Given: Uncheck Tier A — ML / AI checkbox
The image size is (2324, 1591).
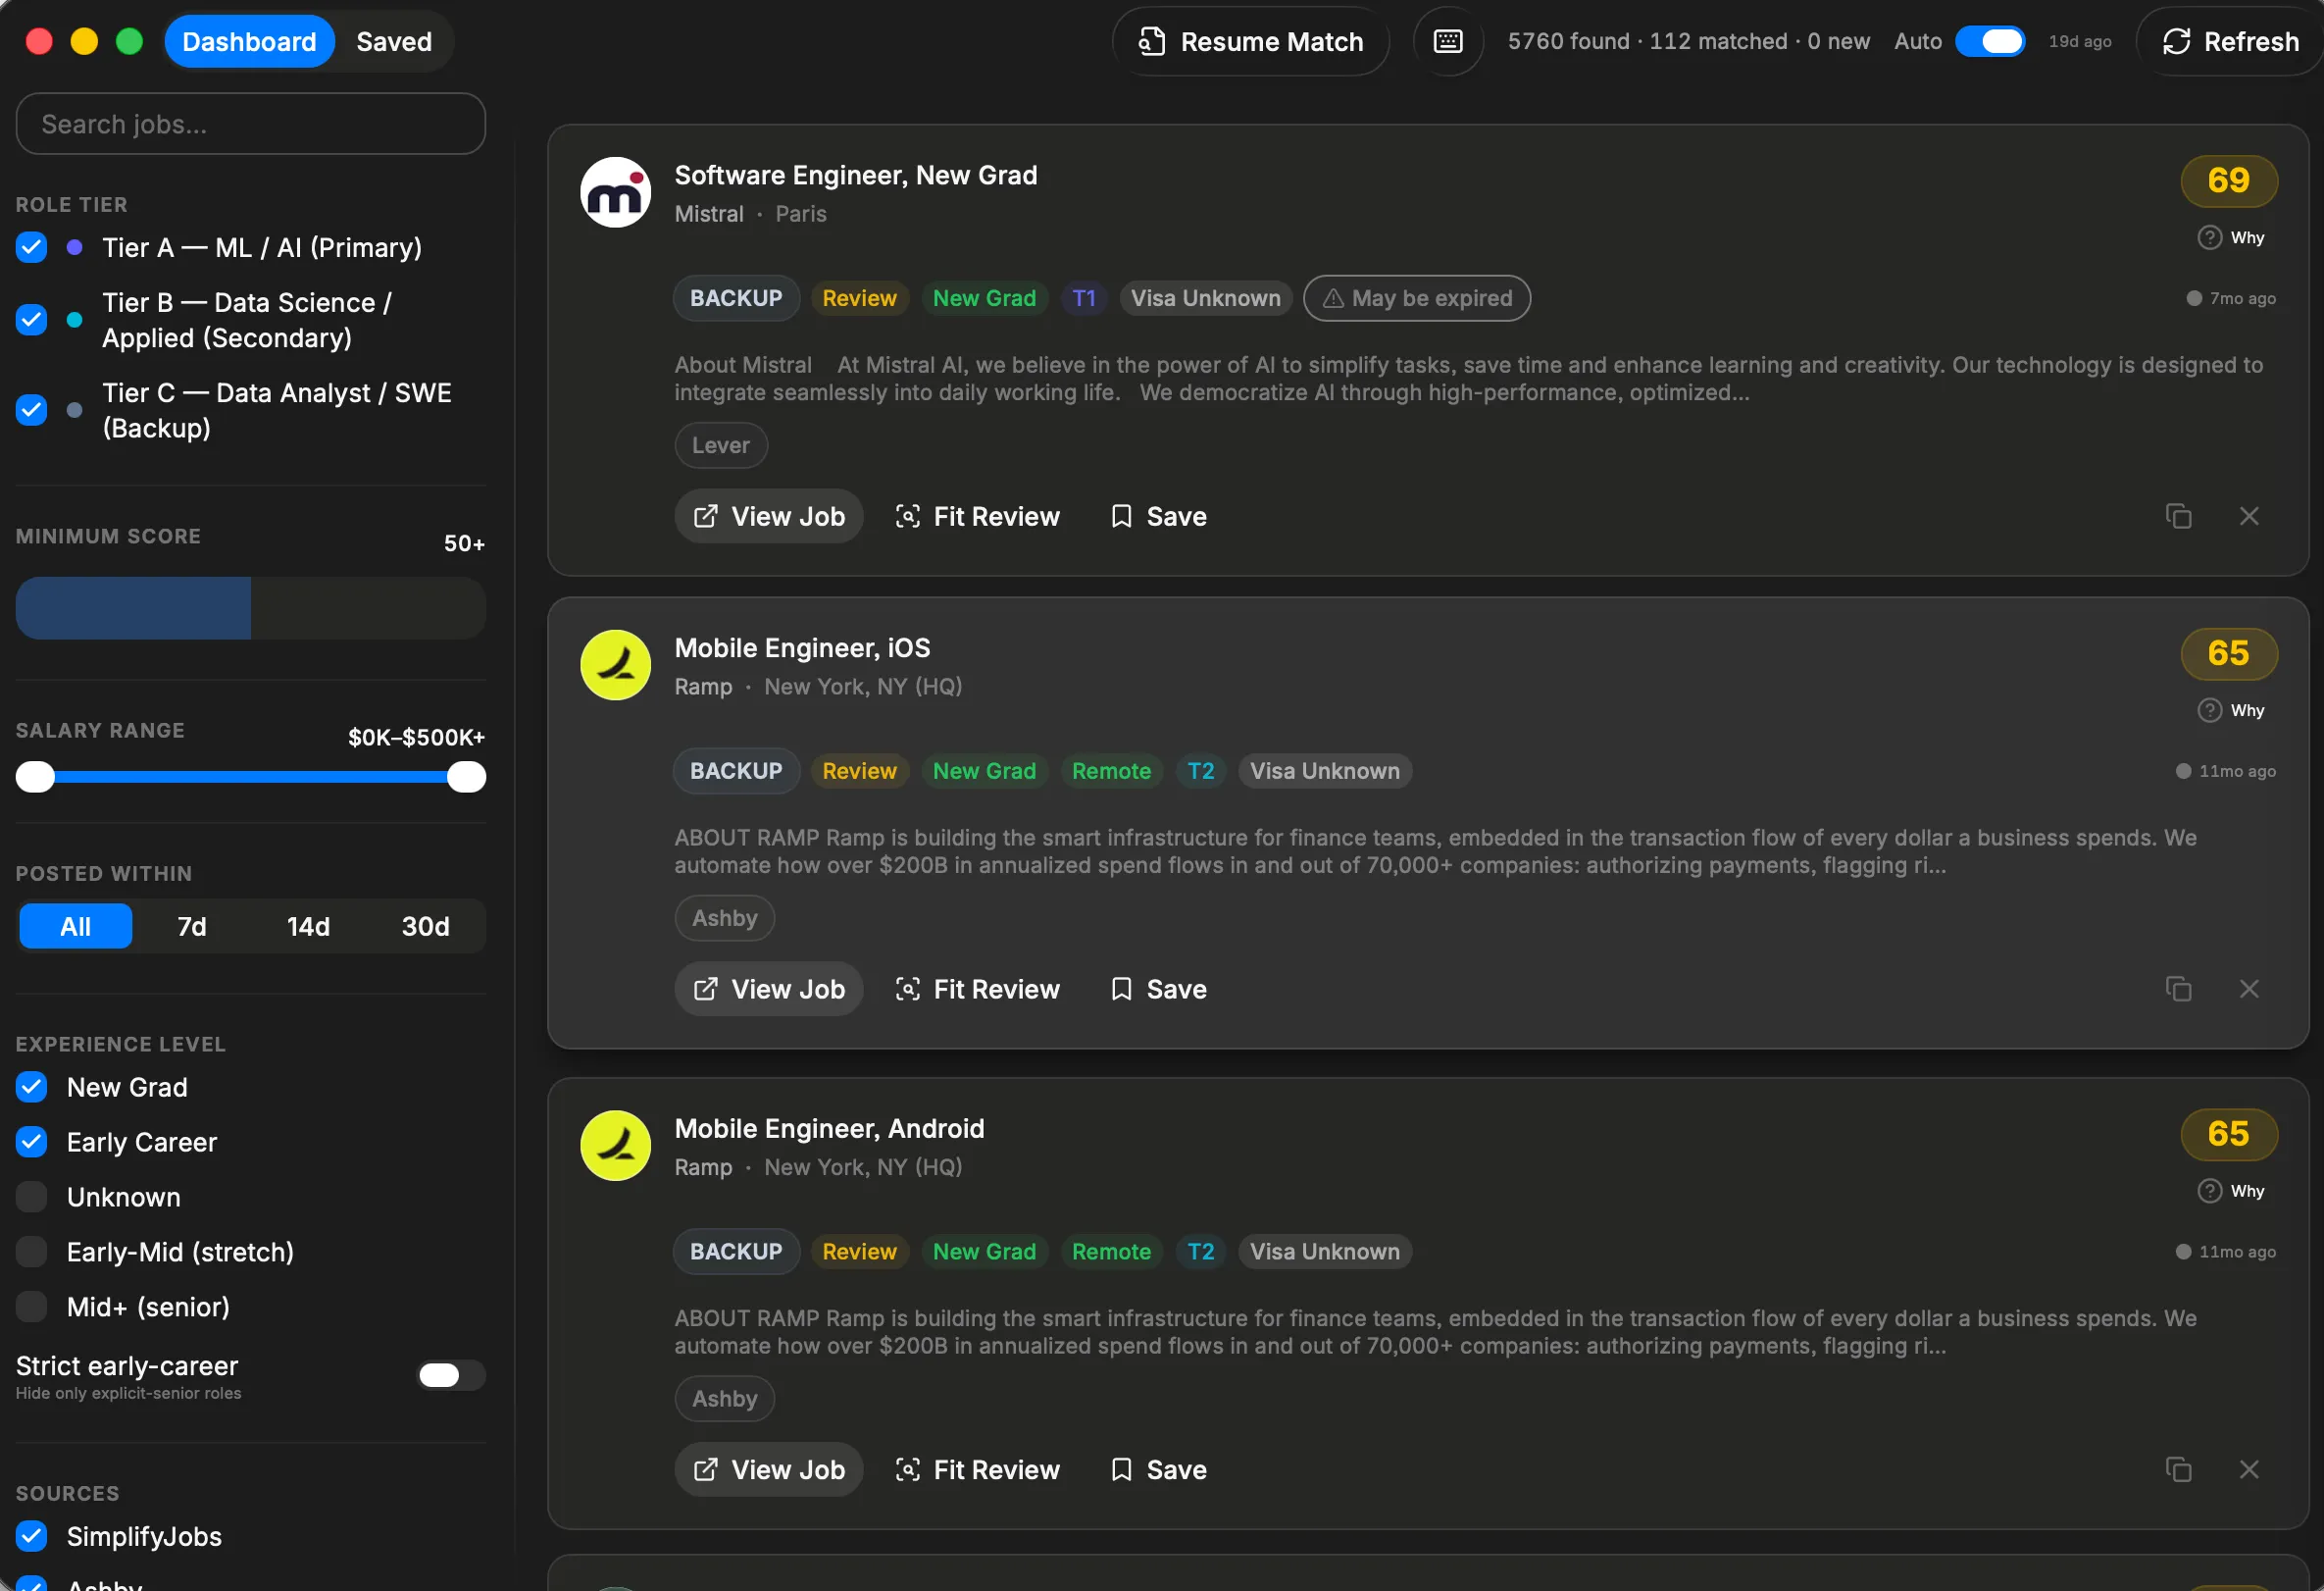Looking at the screenshot, I should click(32, 247).
